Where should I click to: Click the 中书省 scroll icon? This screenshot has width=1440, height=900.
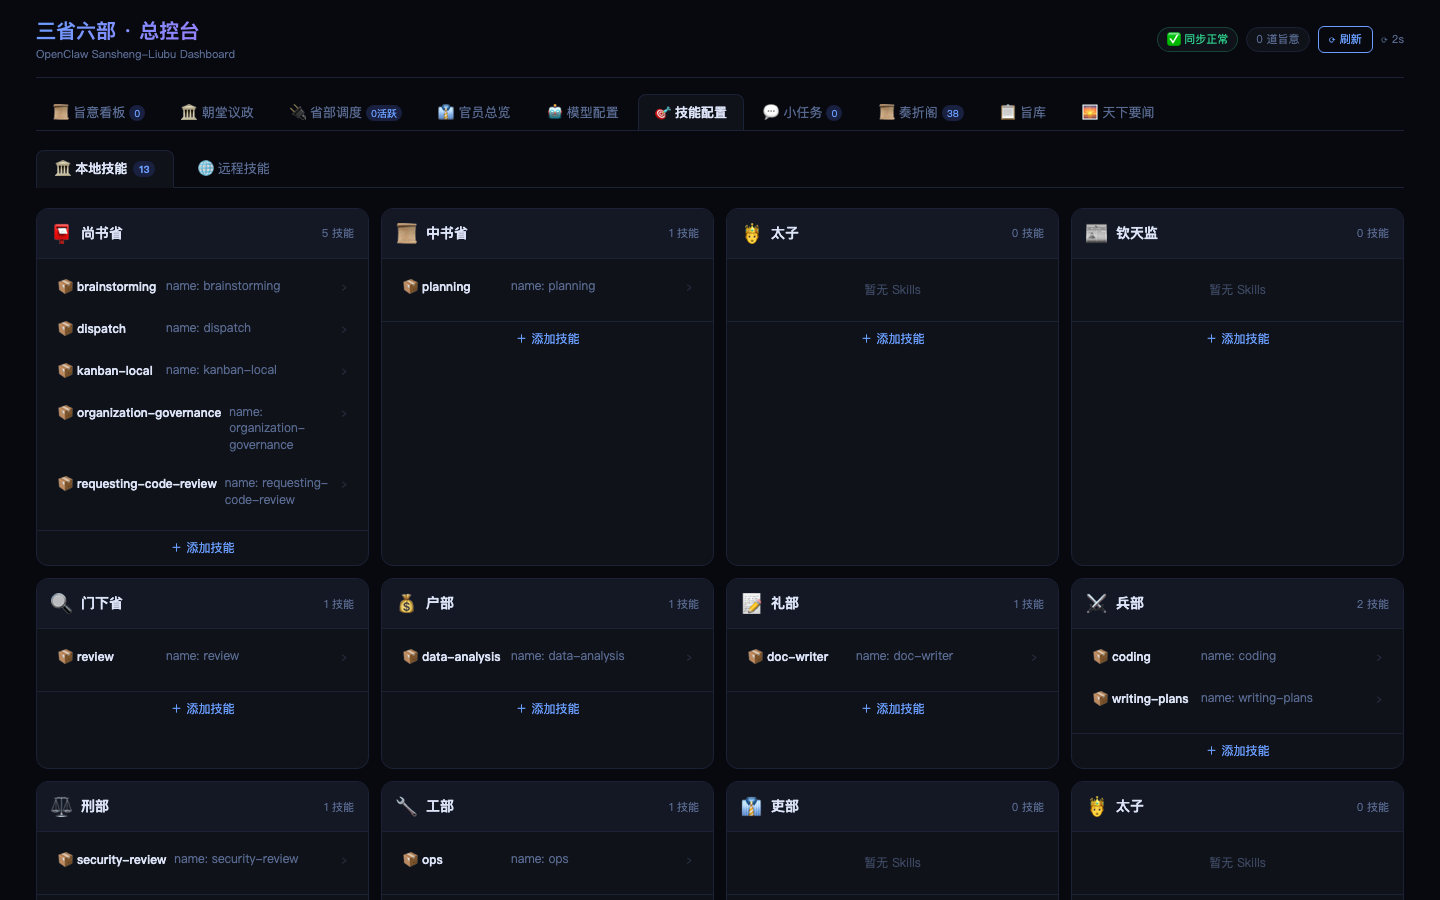click(x=406, y=233)
